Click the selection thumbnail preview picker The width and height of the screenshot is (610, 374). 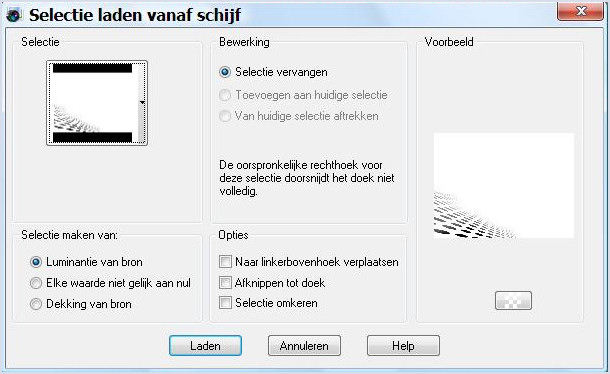[x=96, y=103]
